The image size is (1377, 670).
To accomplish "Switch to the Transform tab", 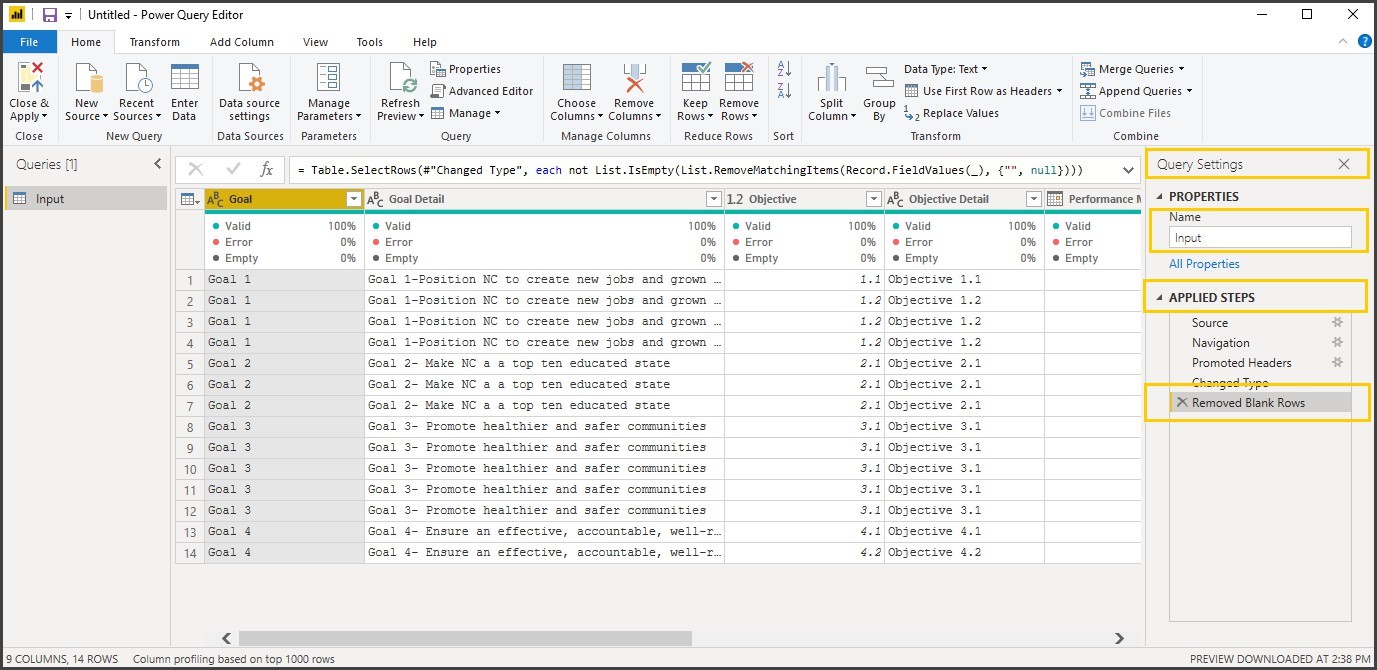I will coord(155,42).
